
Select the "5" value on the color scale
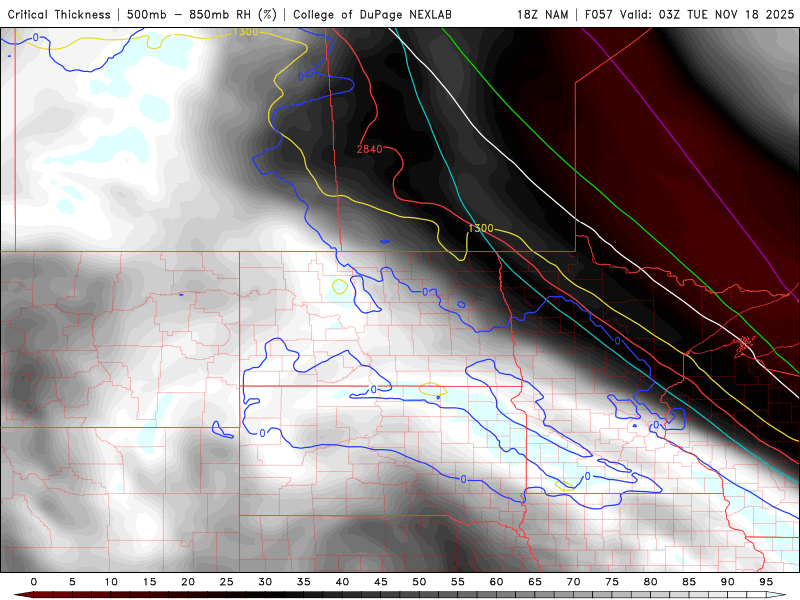pyautogui.click(x=72, y=582)
